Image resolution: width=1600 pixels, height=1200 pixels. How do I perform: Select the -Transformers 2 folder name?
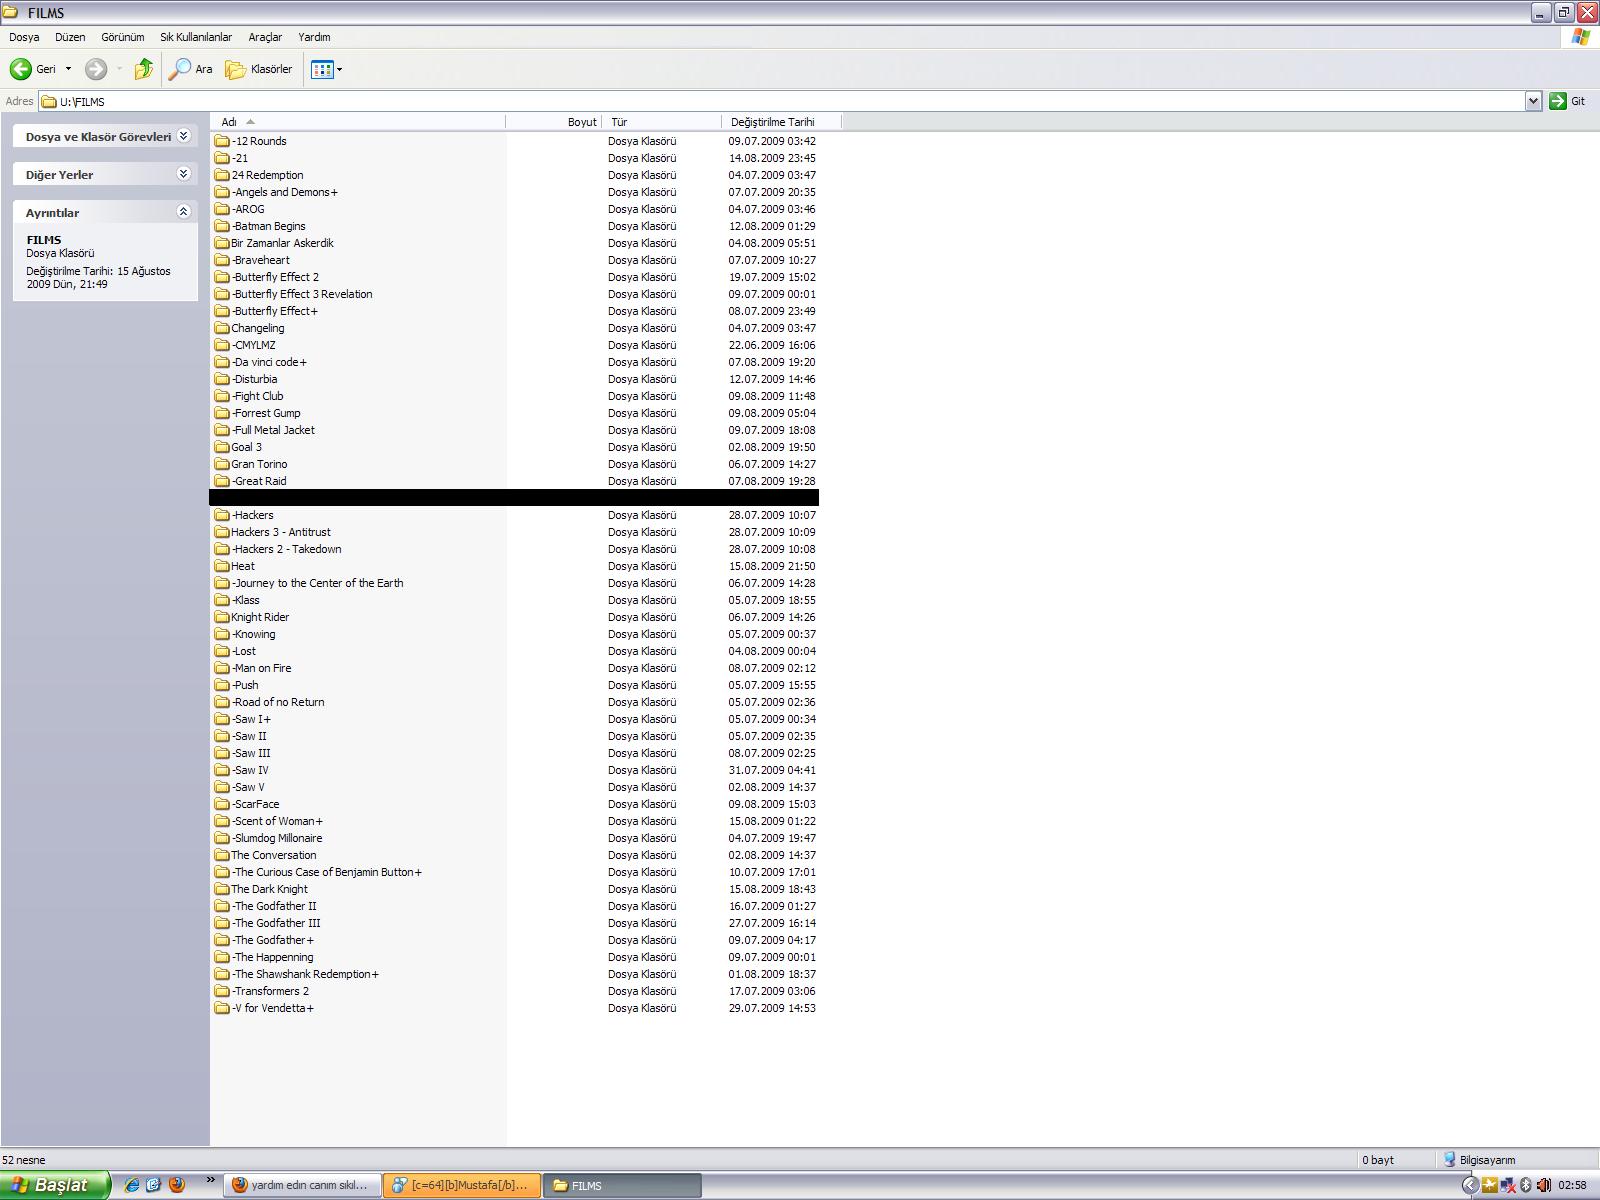(270, 991)
